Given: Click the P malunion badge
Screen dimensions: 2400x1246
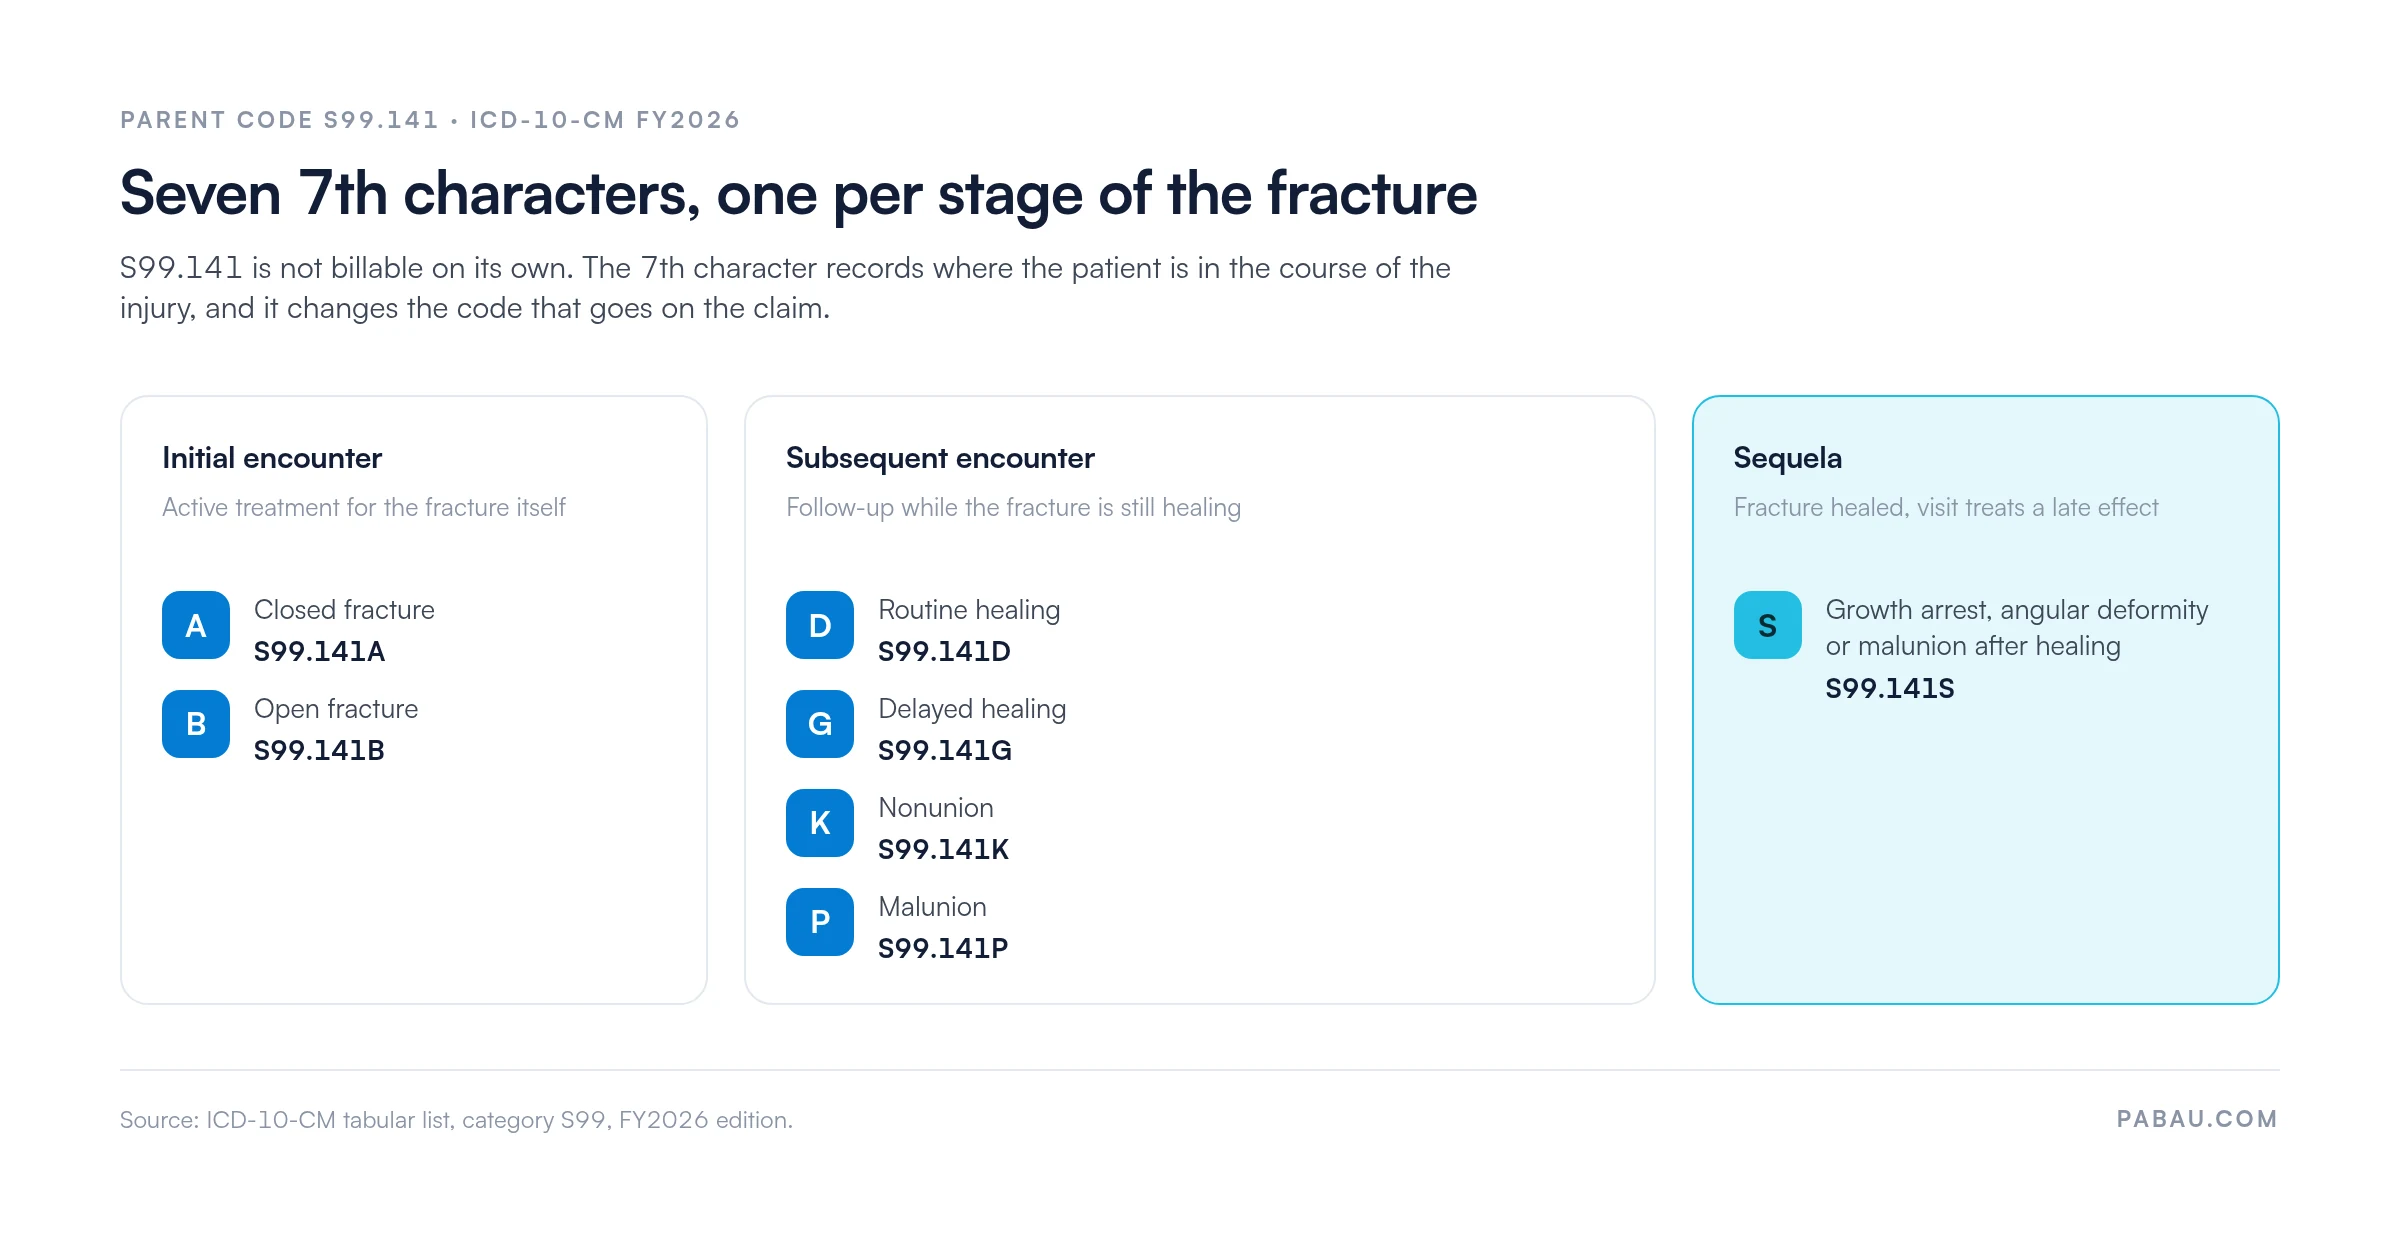Looking at the screenshot, I should click(x=820, y=922).
